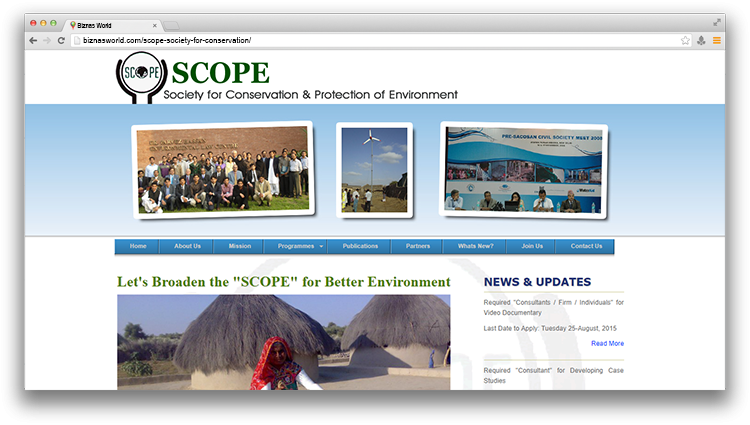Open the Contact Us page

click(586, 246)
